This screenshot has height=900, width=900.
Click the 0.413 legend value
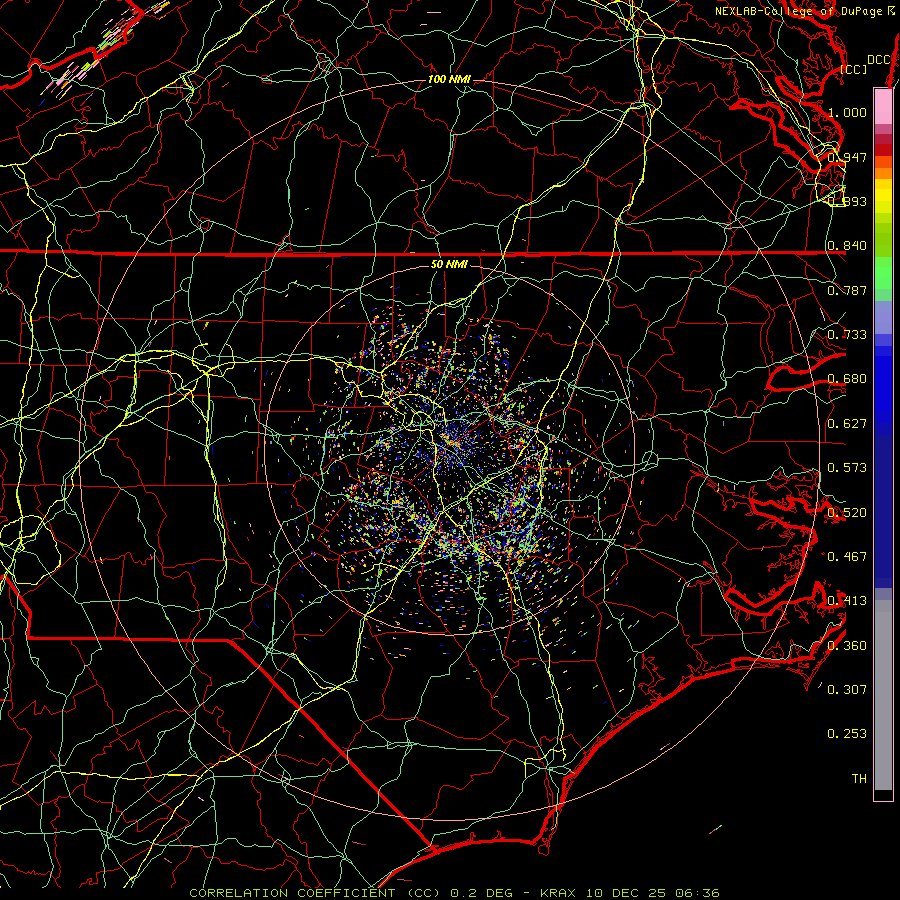(847, 601)
